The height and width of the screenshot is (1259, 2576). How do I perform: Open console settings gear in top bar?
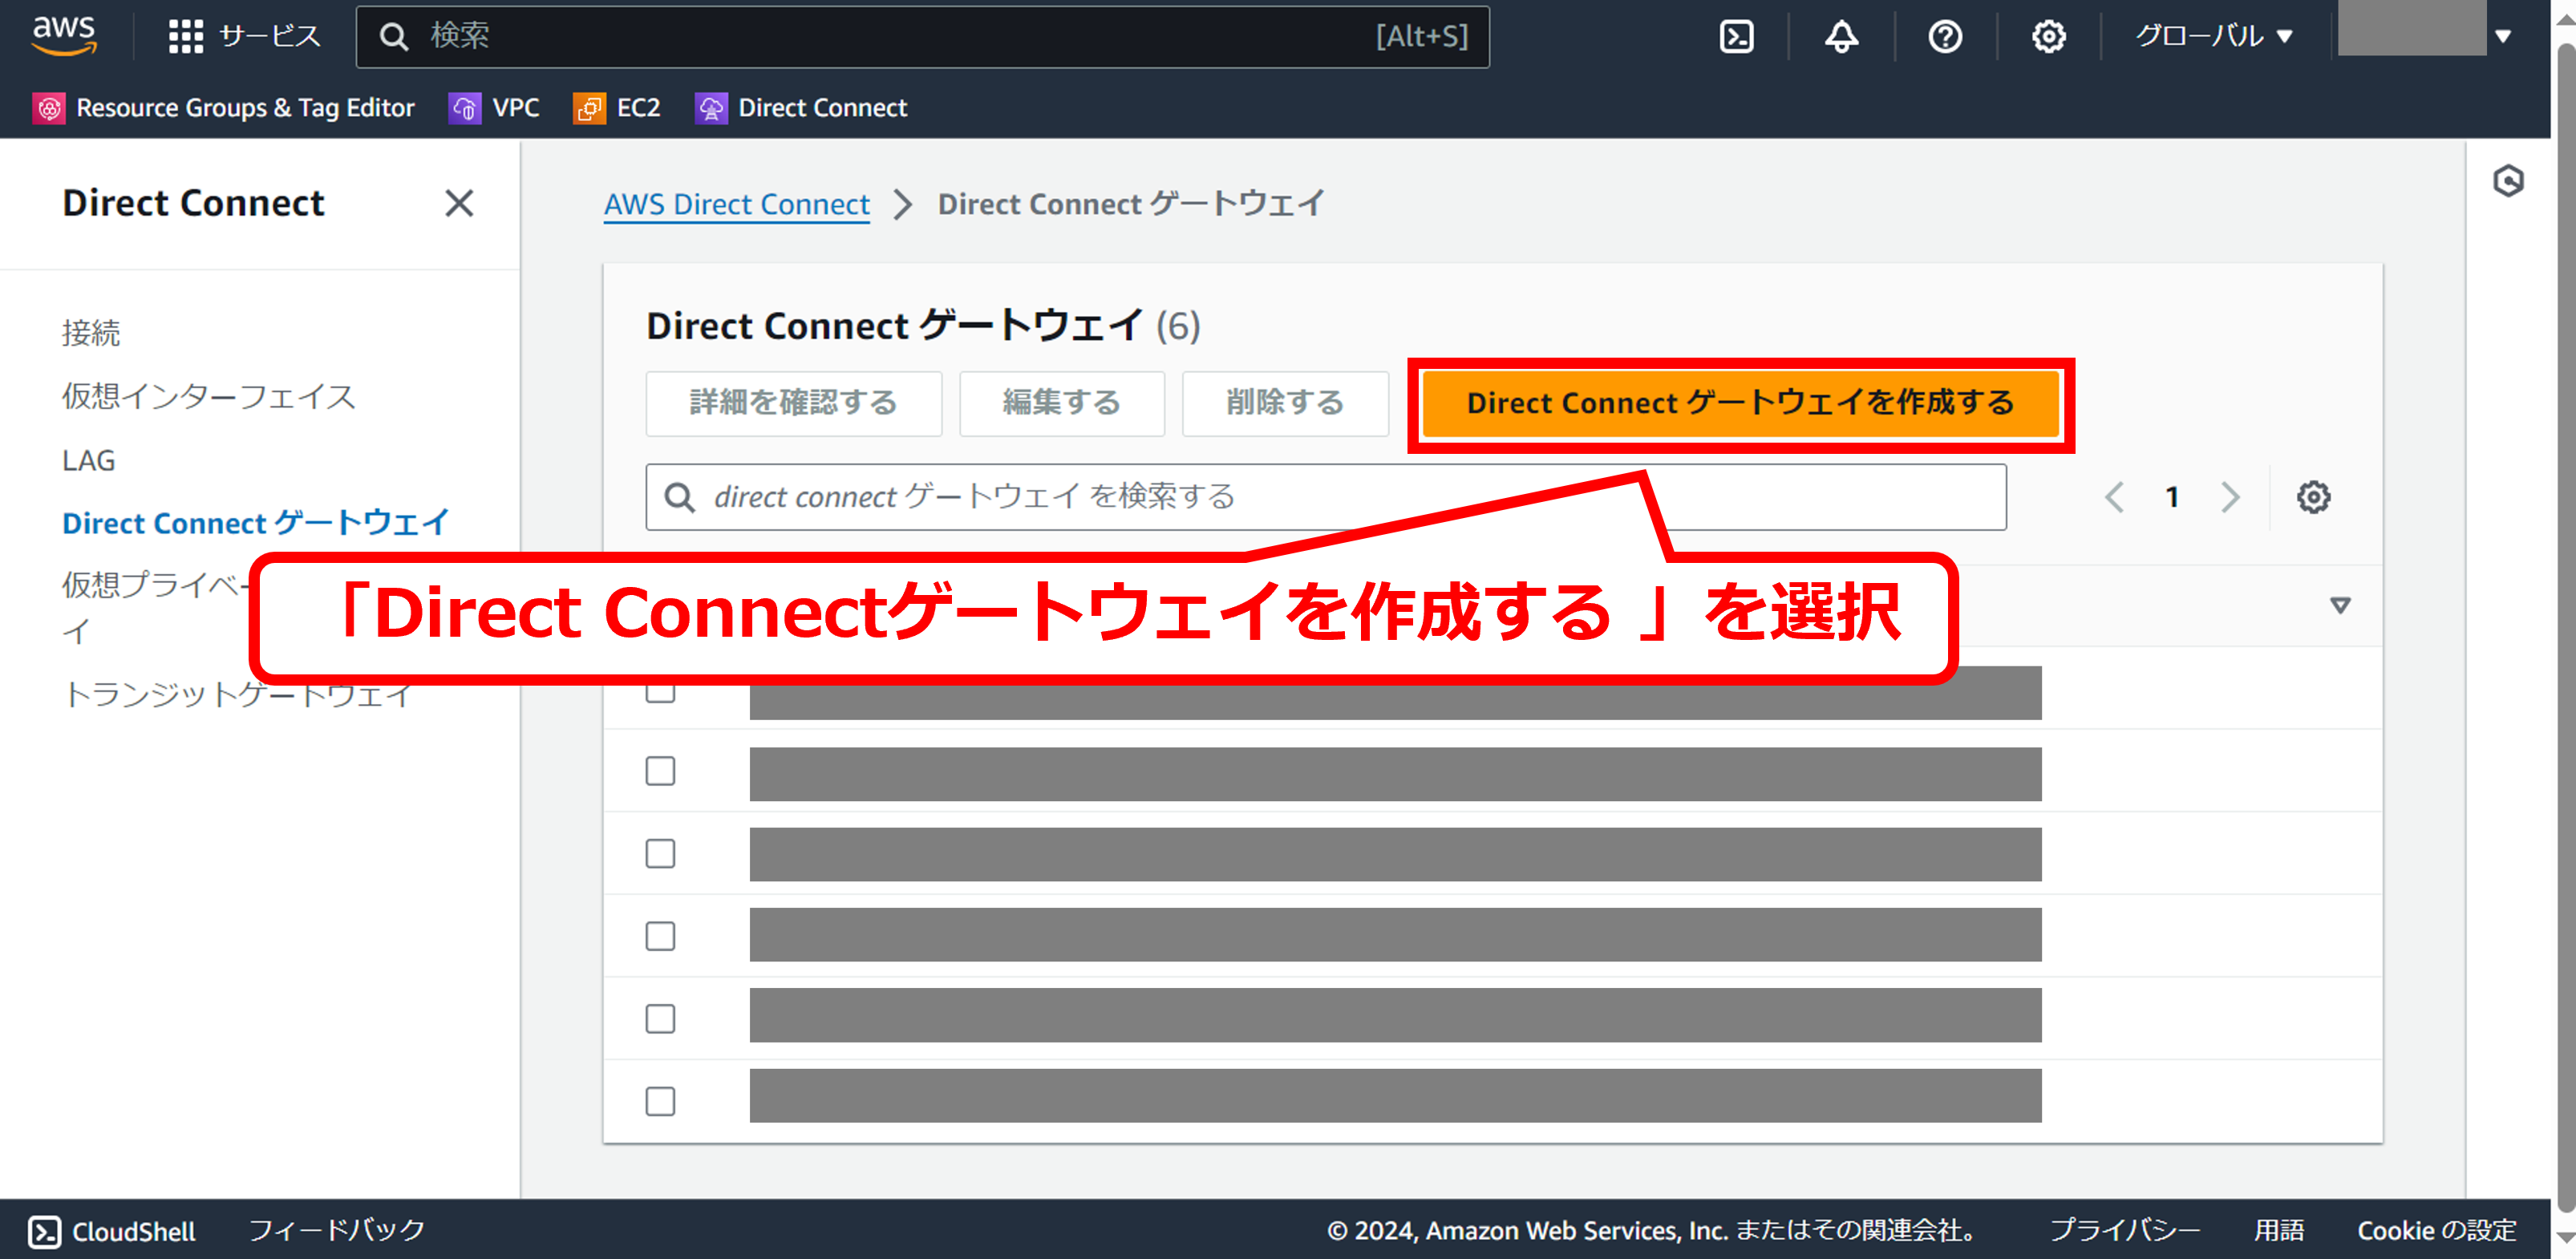(x=2048, y=37)
